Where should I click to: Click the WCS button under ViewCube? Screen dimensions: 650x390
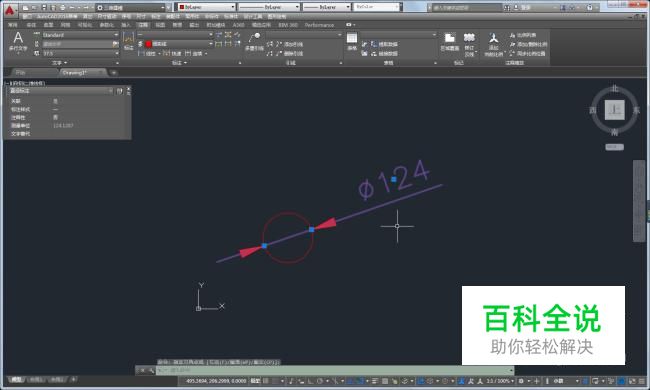pyautogui.click(x=614, y=147)
